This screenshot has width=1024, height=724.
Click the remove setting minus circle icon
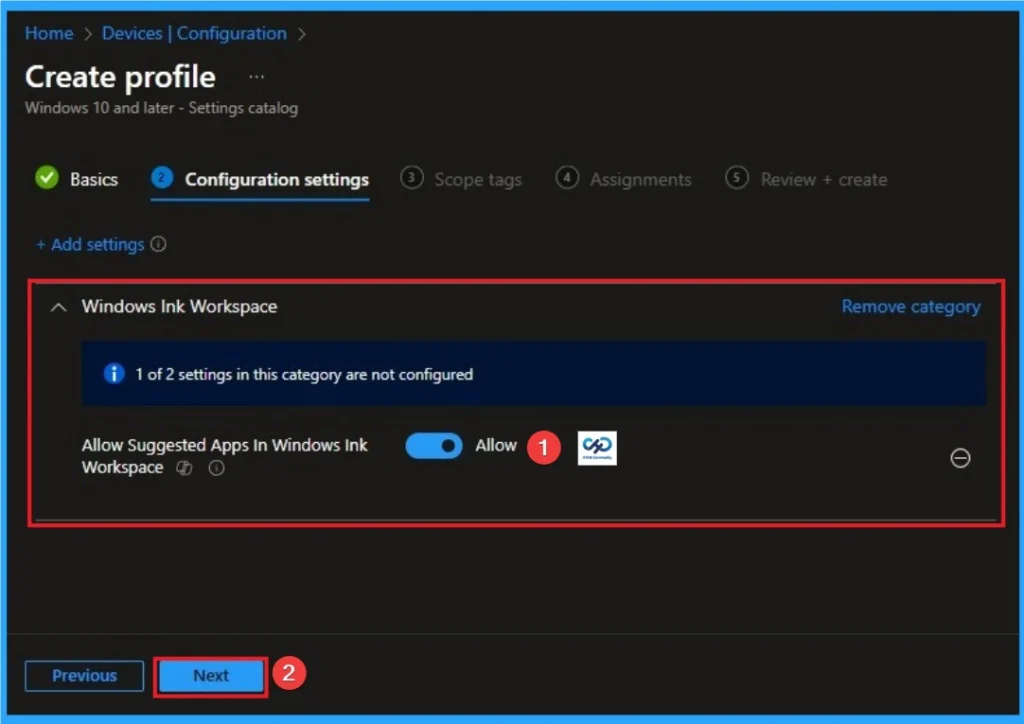point(960,458)
